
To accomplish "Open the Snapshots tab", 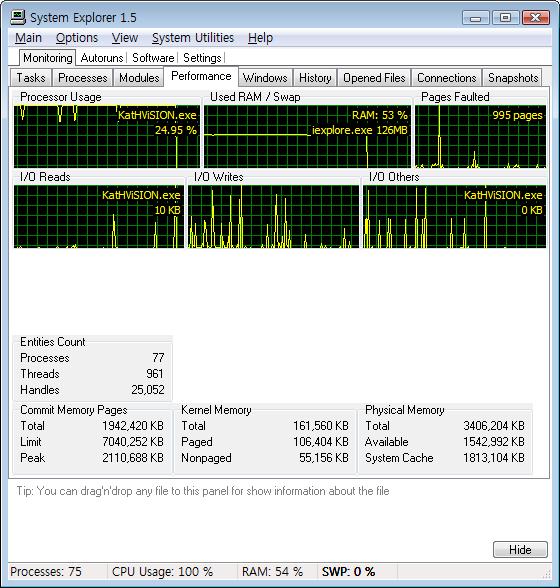I will tap(513, 78).
